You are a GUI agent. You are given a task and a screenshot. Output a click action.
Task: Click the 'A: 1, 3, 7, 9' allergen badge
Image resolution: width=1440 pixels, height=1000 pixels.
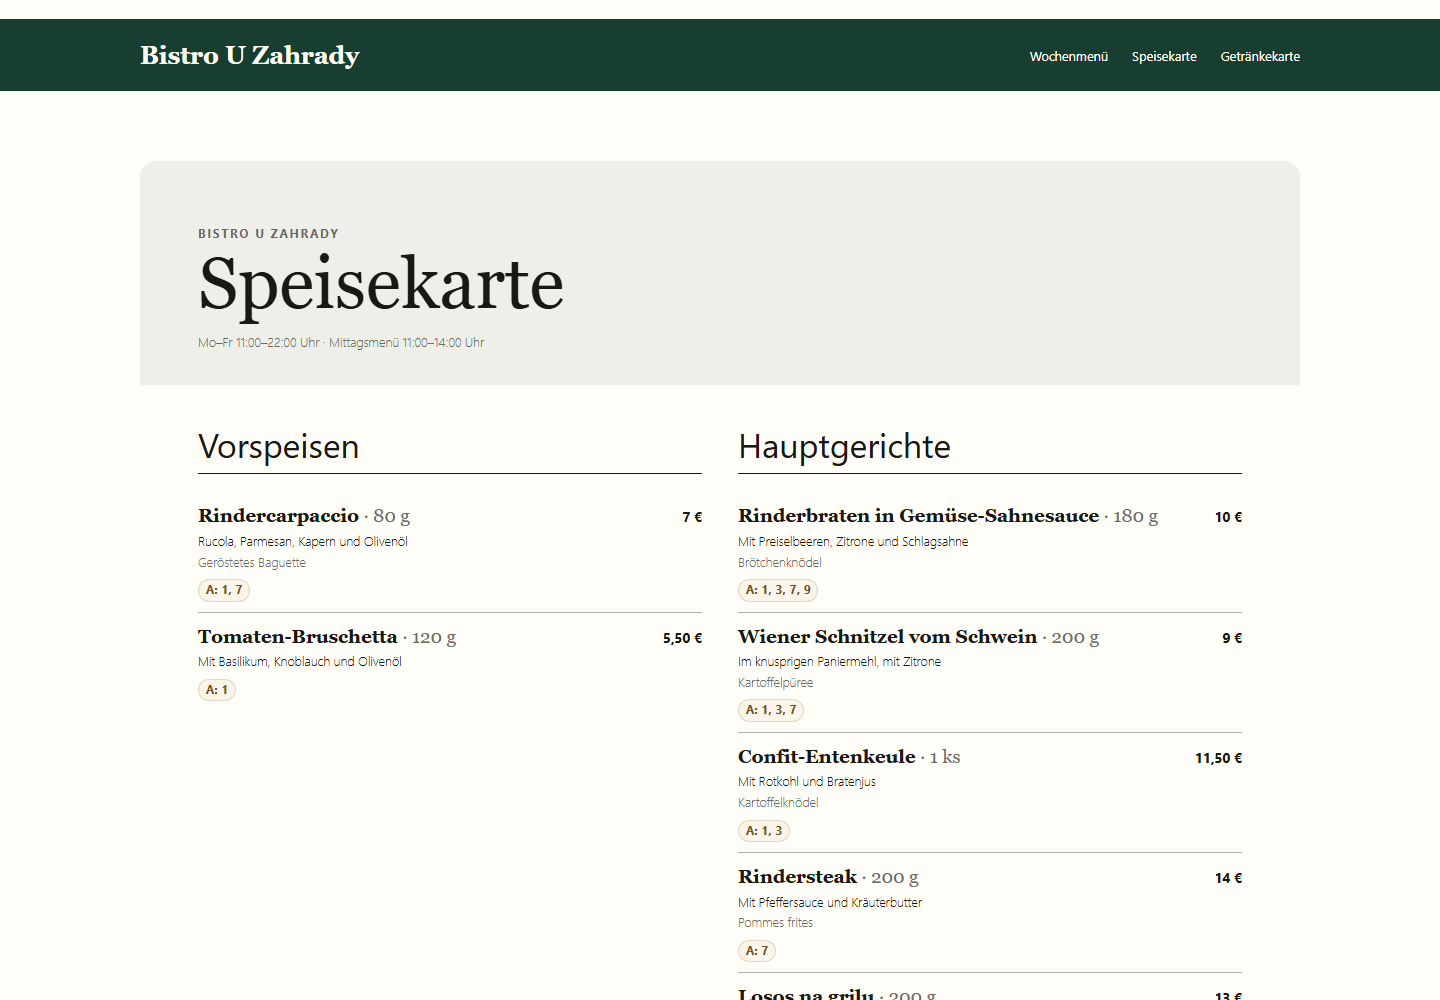(778, 590)
